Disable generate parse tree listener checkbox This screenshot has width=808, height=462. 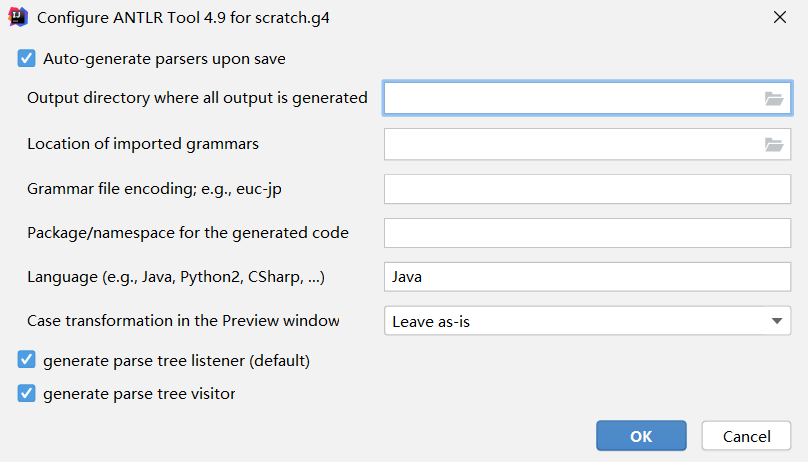pos(26,359)
